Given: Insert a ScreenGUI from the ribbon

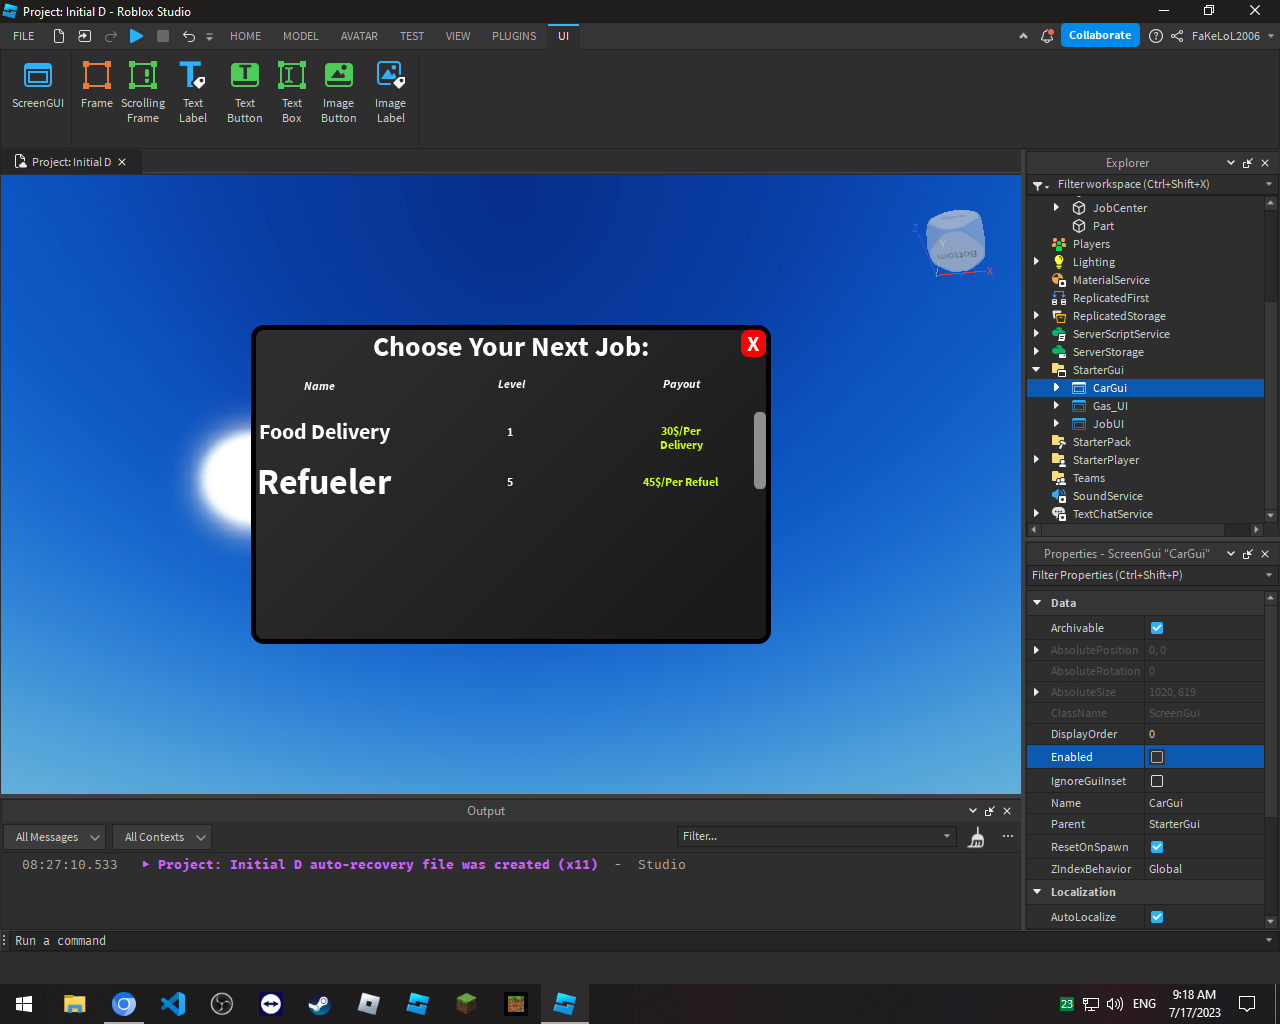Looking at the screenshot, I should click(x=38, y=86).
